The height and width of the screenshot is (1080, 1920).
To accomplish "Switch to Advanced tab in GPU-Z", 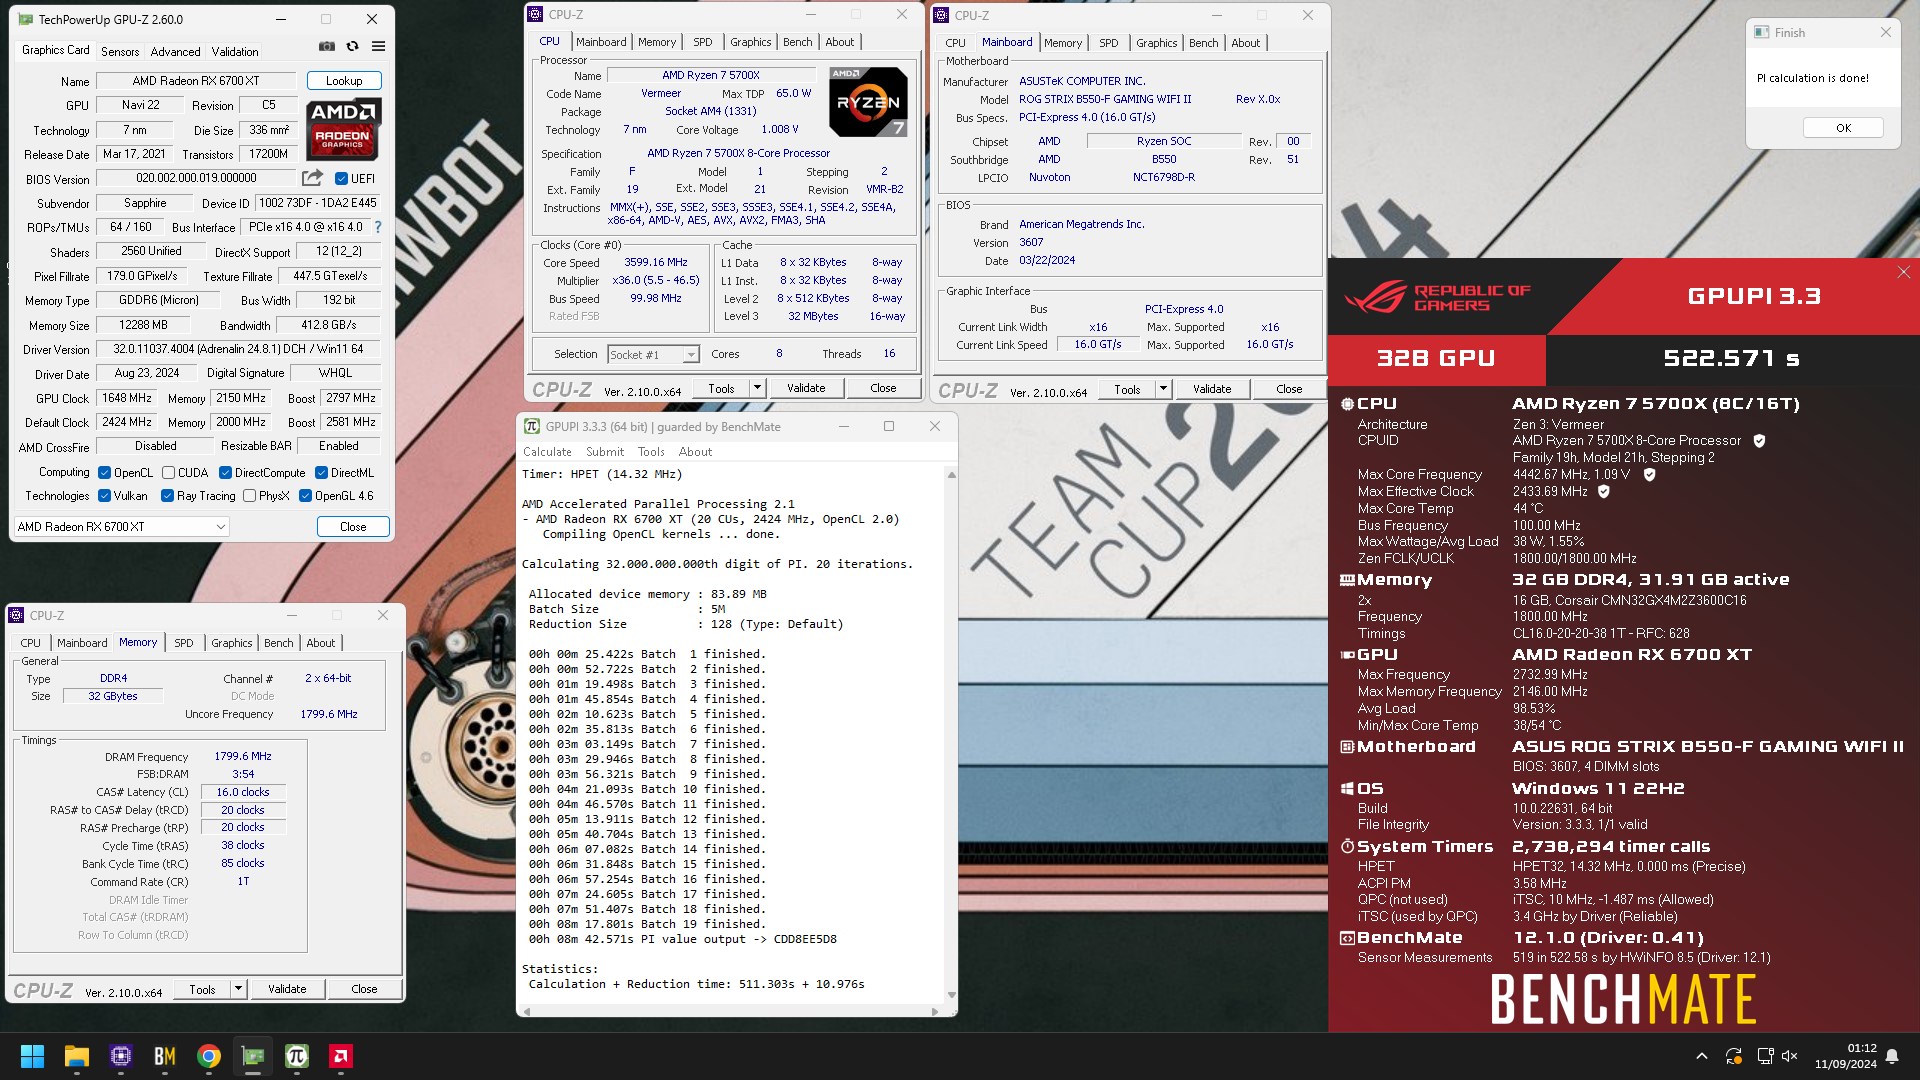I will tap(175, 52).
